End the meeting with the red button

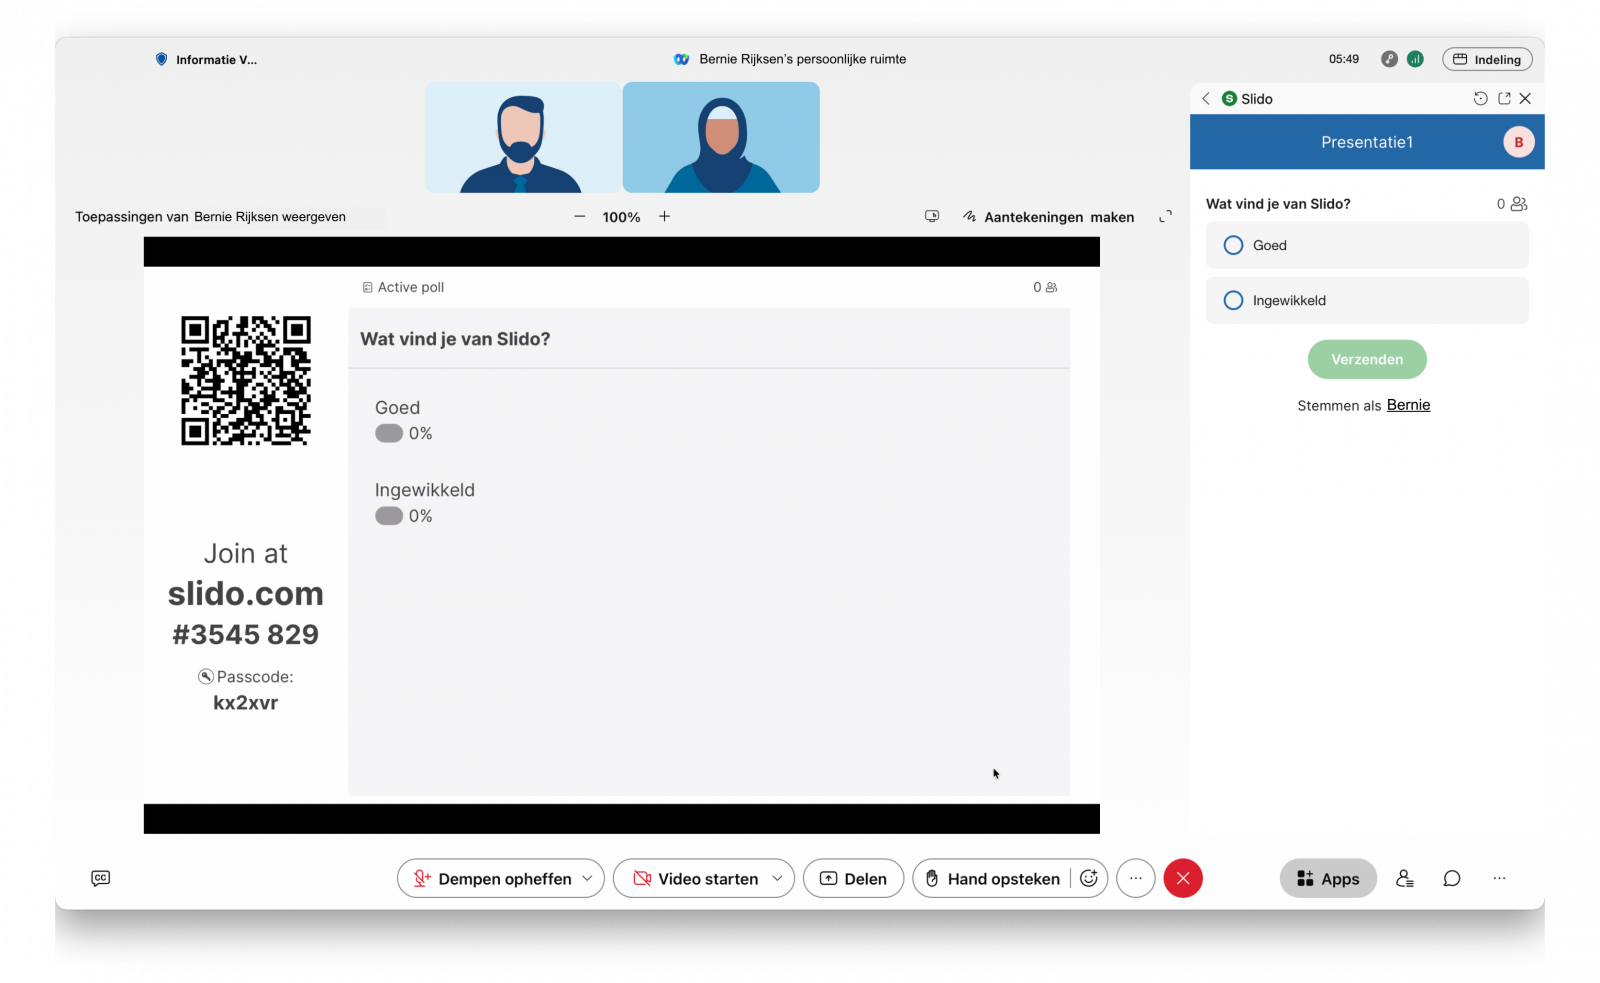point(1183,878)
